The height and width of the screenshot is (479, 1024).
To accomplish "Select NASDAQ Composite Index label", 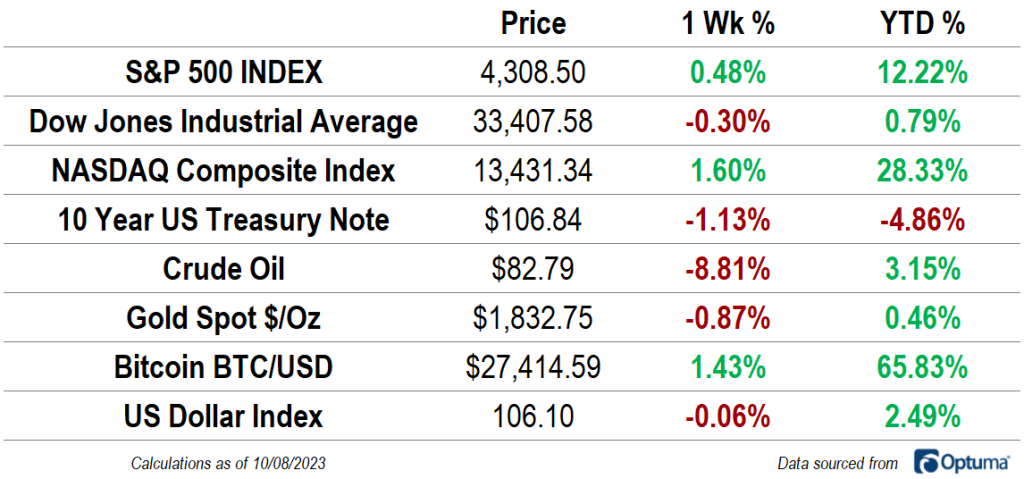I will 223,171.
